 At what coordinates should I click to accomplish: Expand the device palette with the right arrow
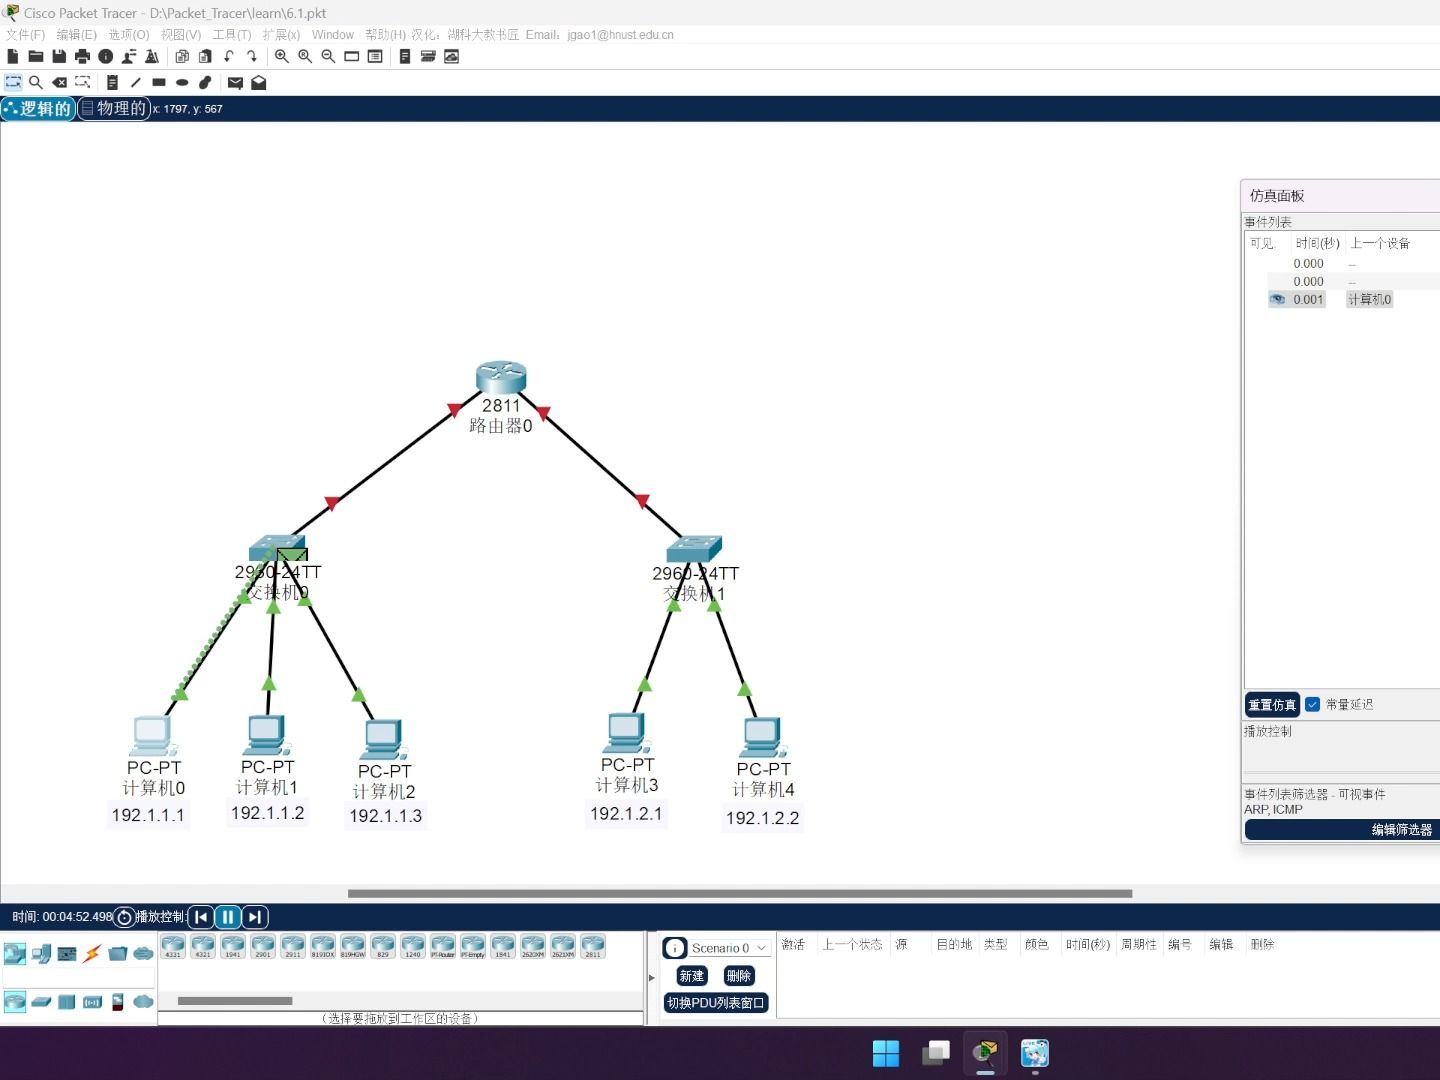(651, 977)
